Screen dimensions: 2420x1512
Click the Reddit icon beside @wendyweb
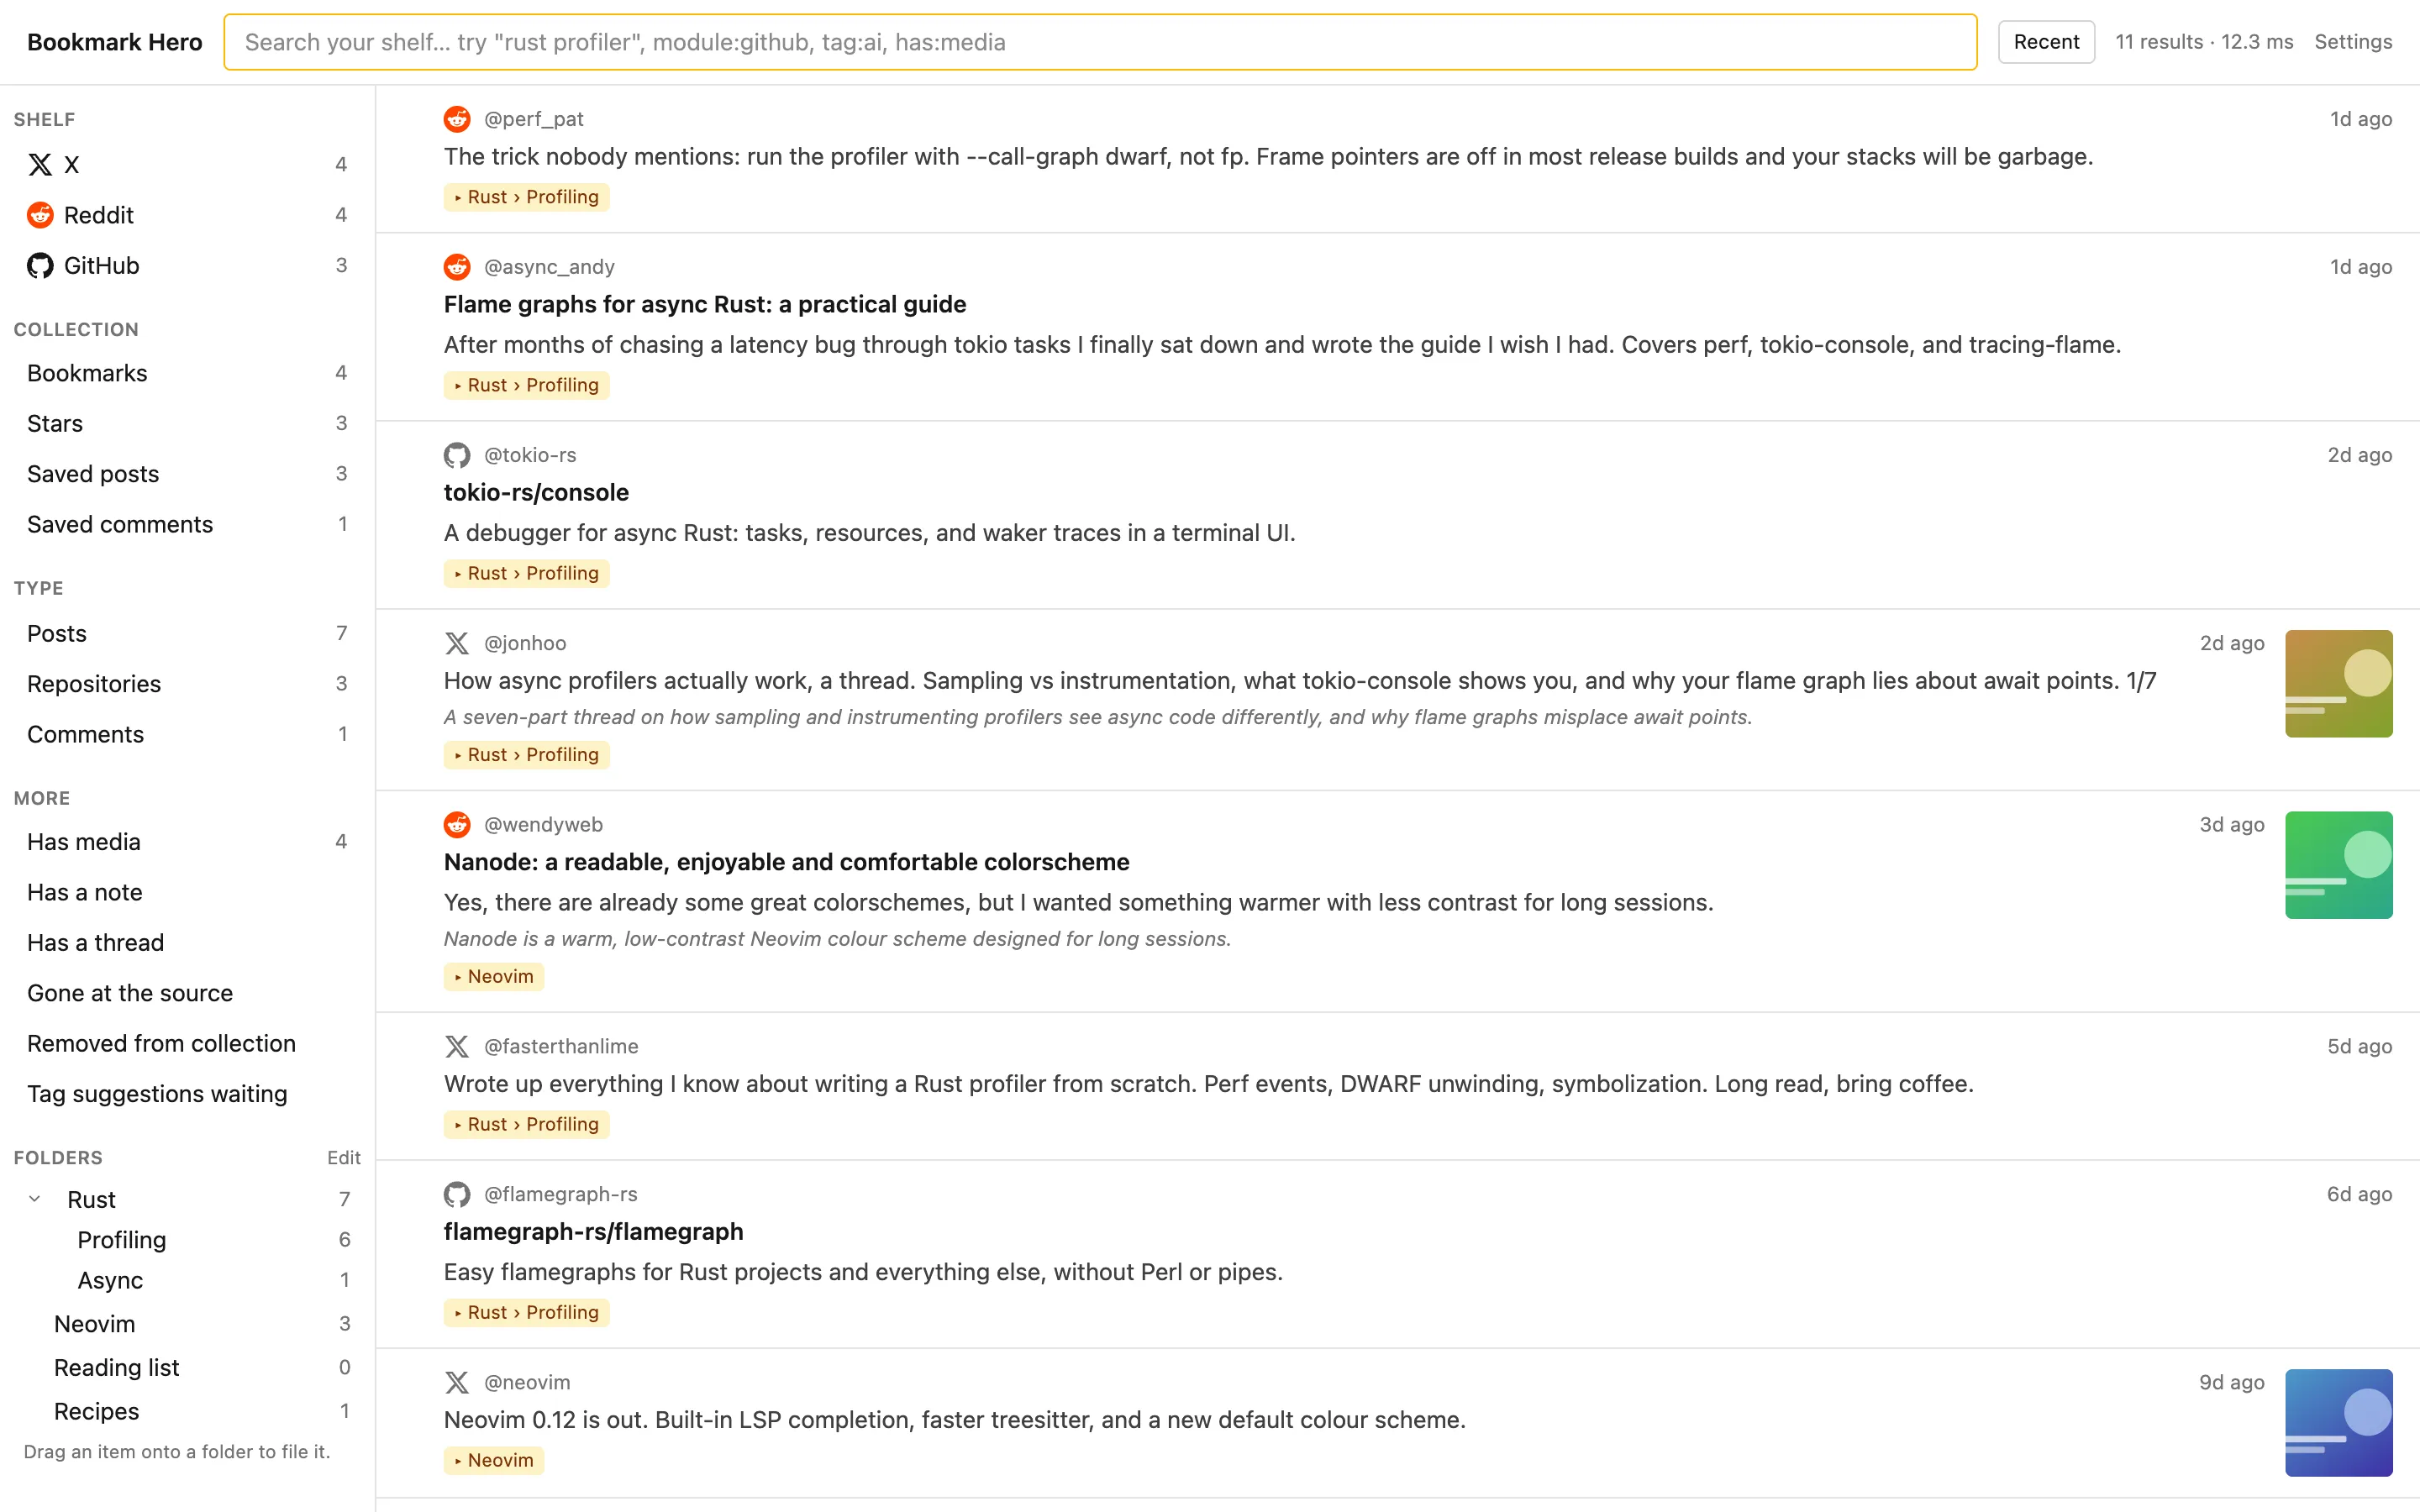point(457,824)
